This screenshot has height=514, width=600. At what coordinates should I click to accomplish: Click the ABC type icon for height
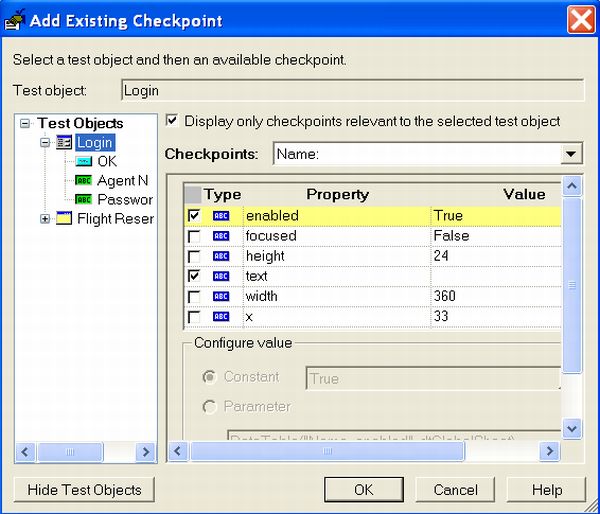(221, 256)
